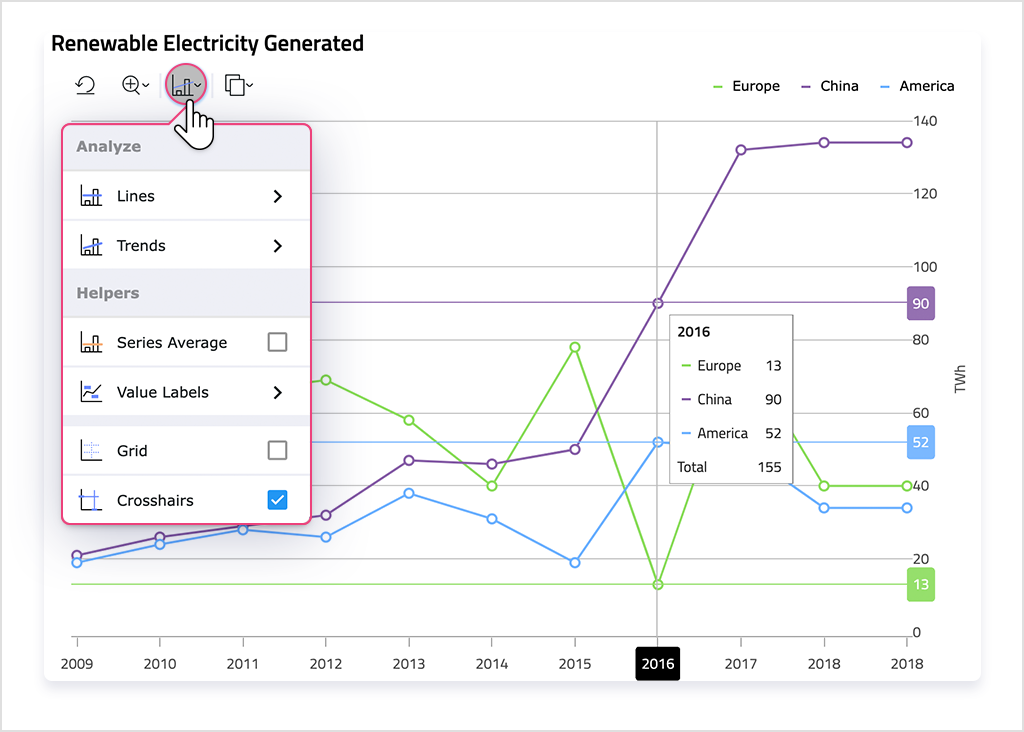Click the reset/undo chart icon
Screen dimensions: 1024x732
point(86,85)
